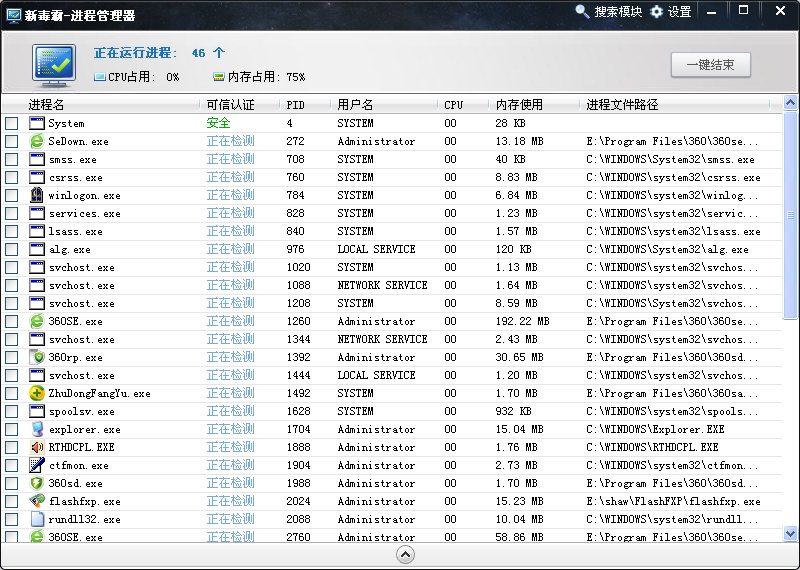Open the title bar dropdown menu arrow
The width and height of the screenshot is (800, 570).
[711, 12]
